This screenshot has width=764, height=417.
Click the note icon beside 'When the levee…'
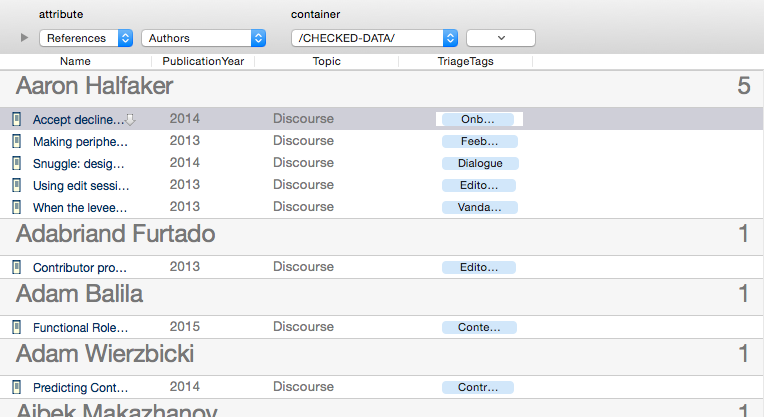(16, 207)
